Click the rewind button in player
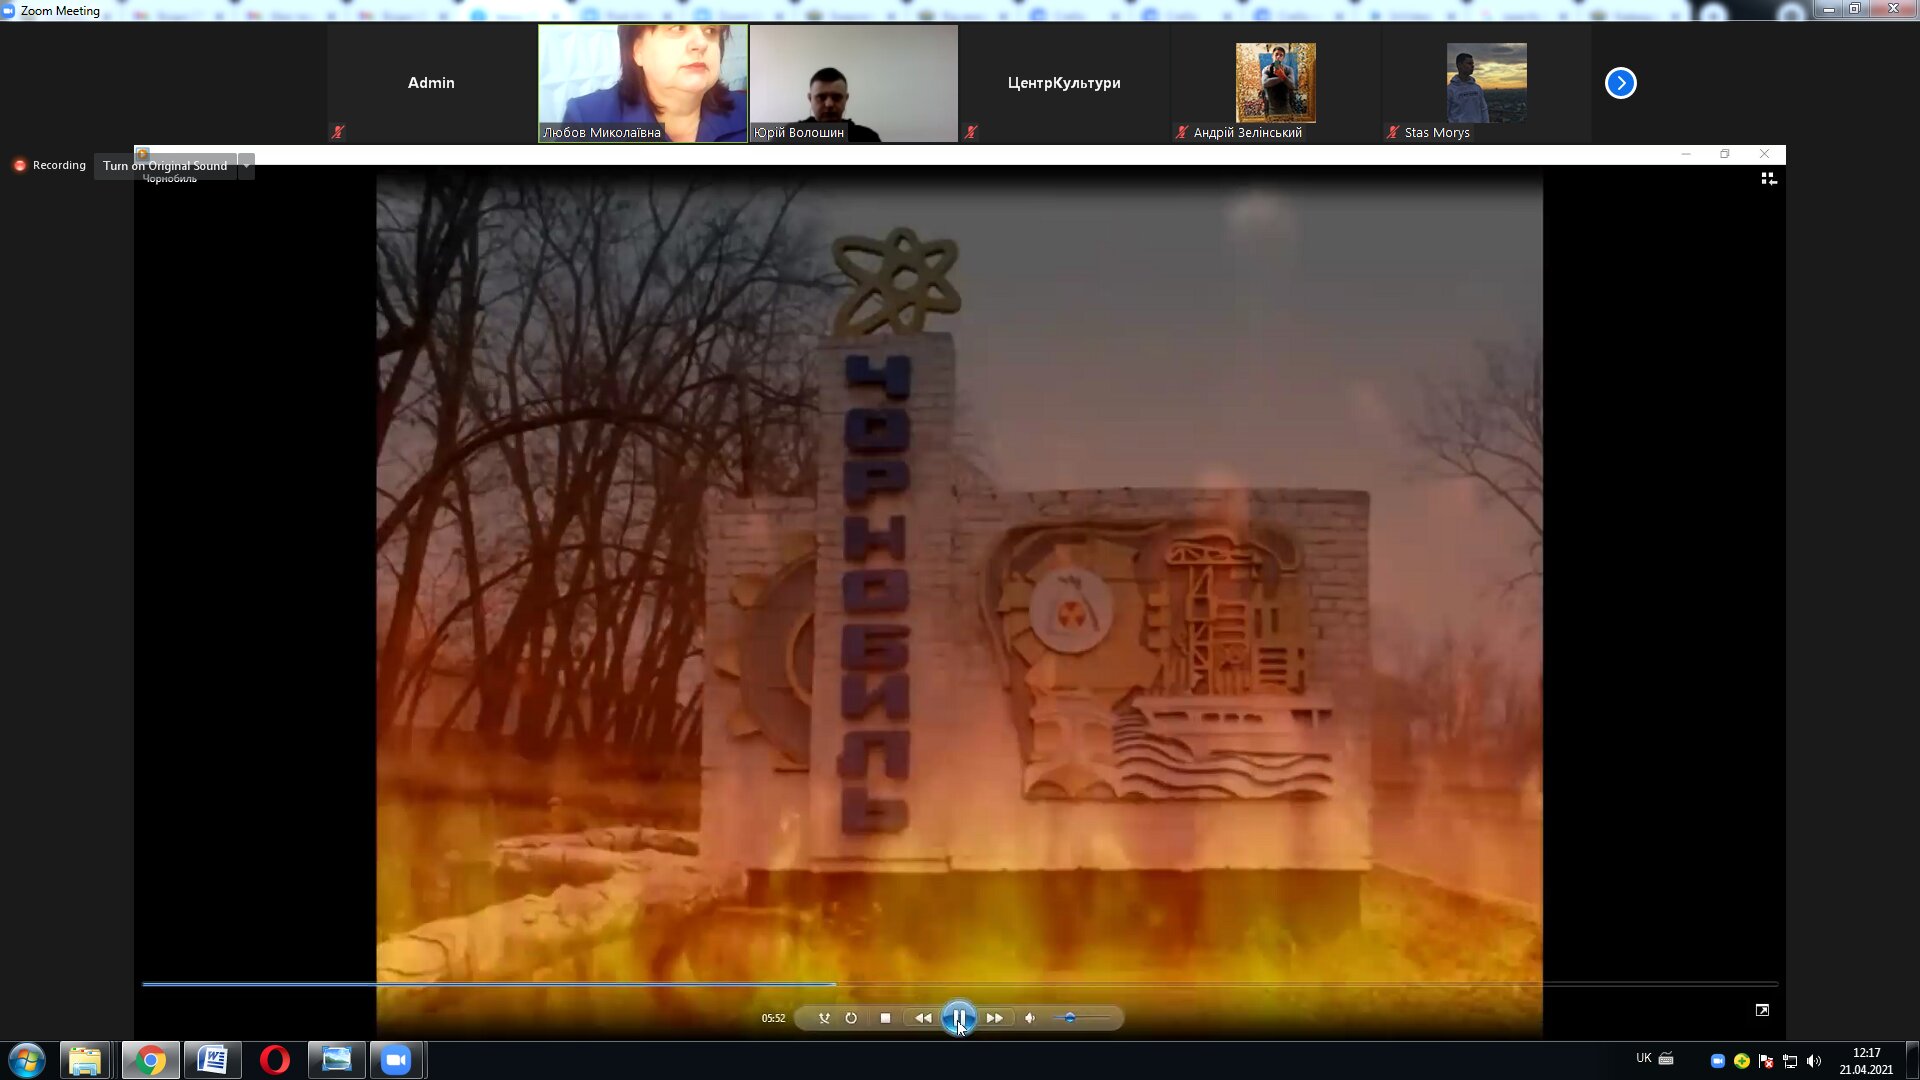 point(922,1018)
